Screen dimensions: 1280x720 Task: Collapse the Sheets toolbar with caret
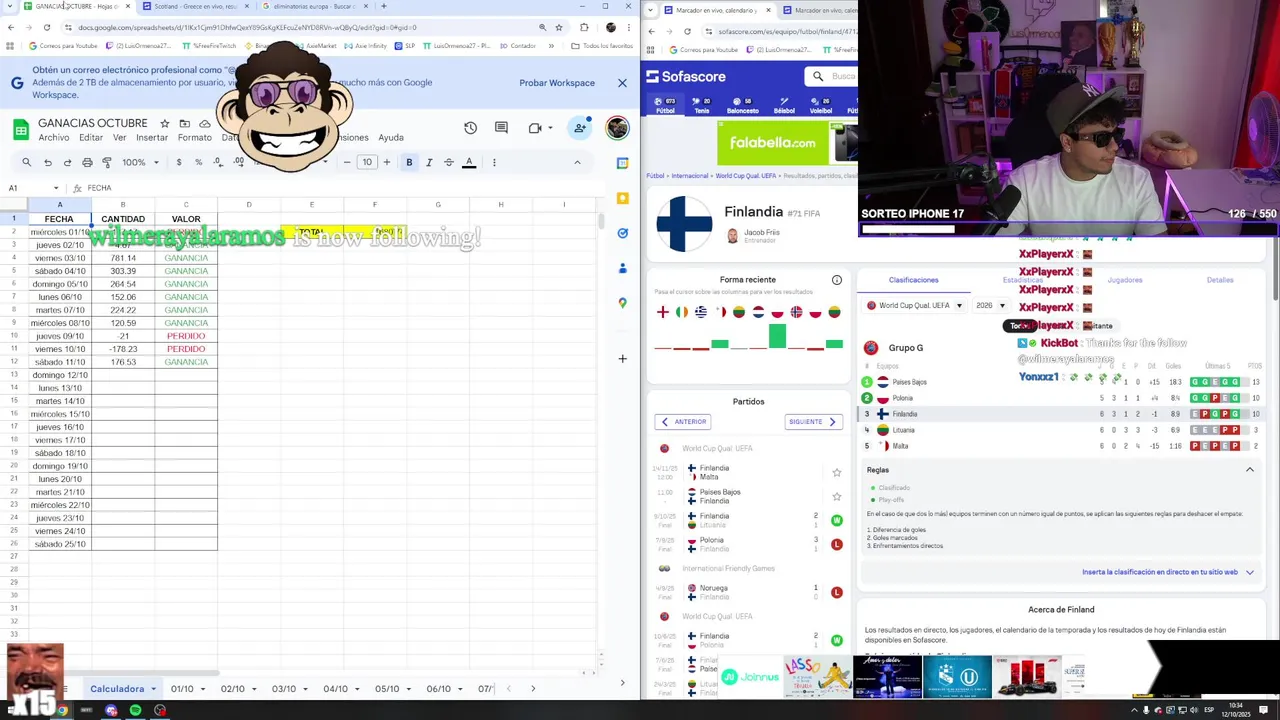pyautogui.click(x=577, y=162)
